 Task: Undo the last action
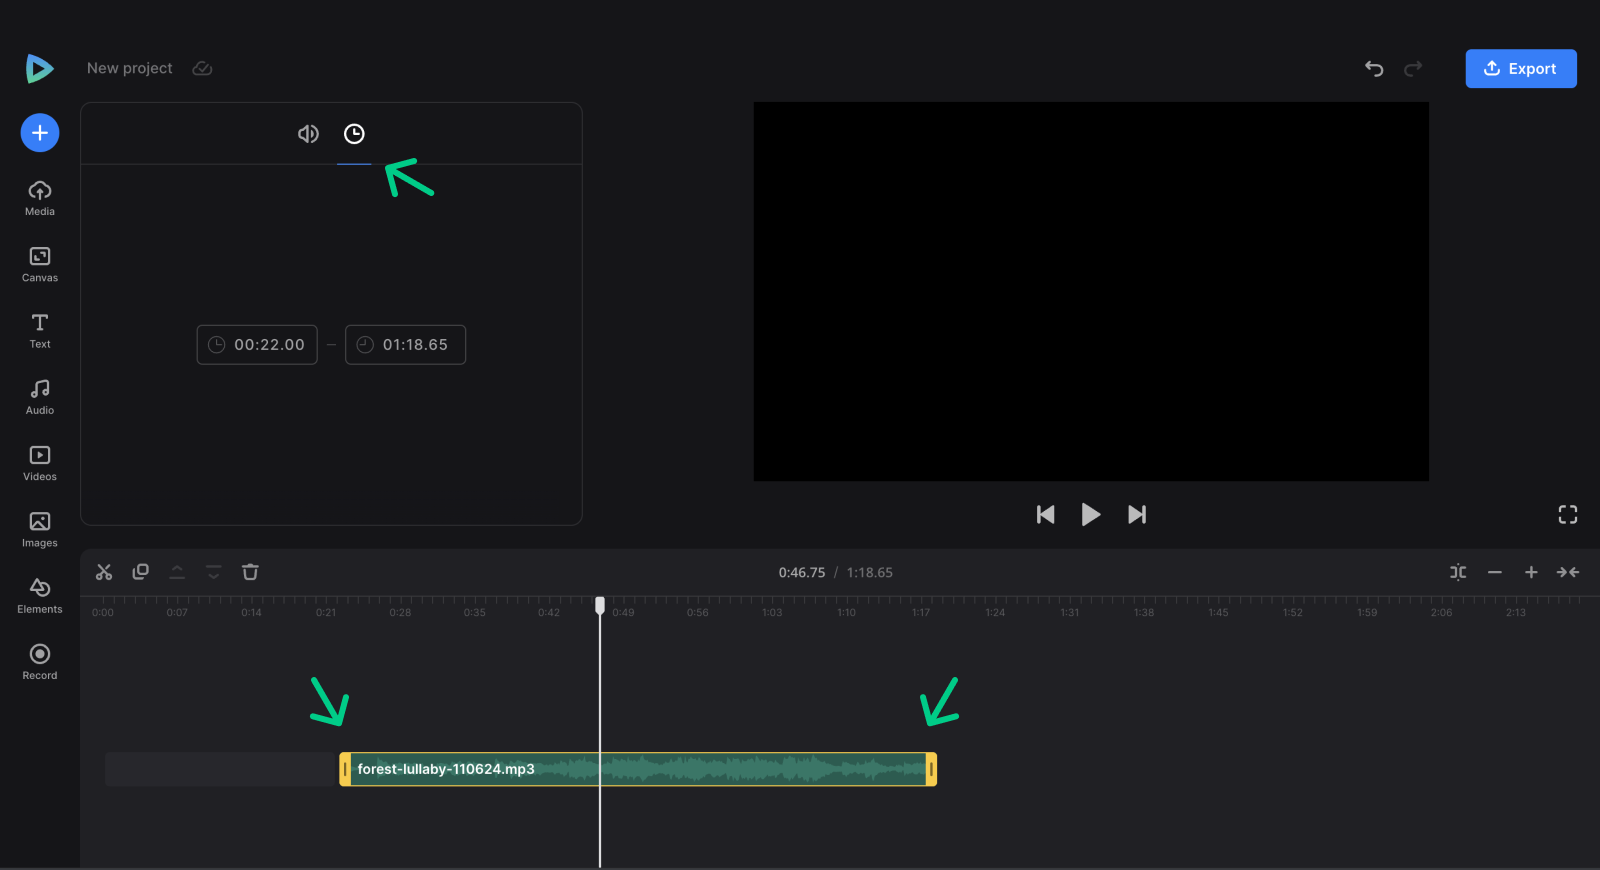(x=1374, y=68)
